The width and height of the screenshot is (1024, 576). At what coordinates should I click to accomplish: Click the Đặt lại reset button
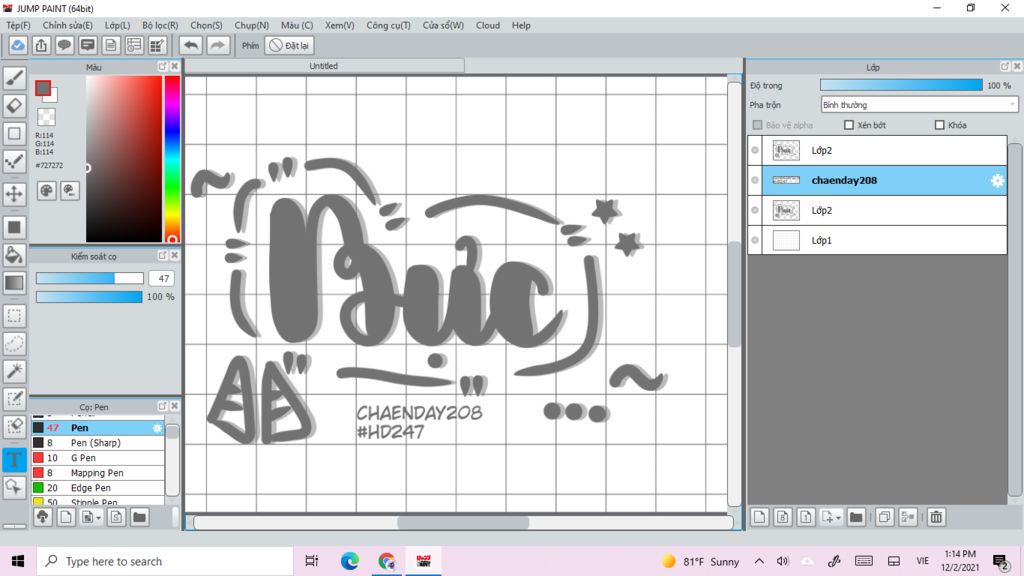[289, 46]
